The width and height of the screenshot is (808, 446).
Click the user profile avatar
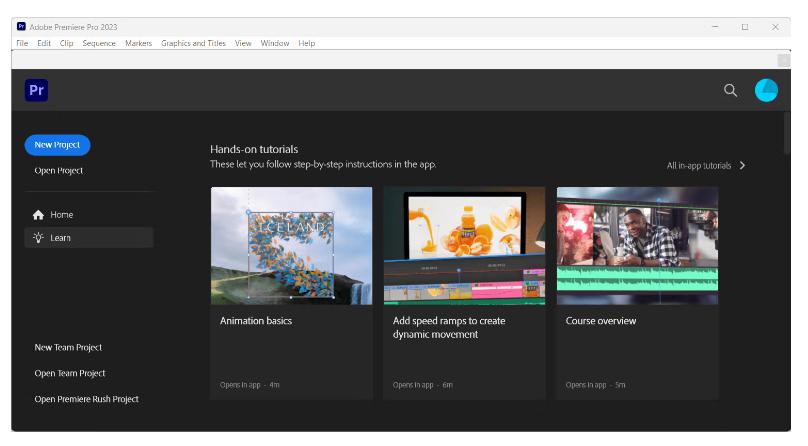tap(766, 91)
